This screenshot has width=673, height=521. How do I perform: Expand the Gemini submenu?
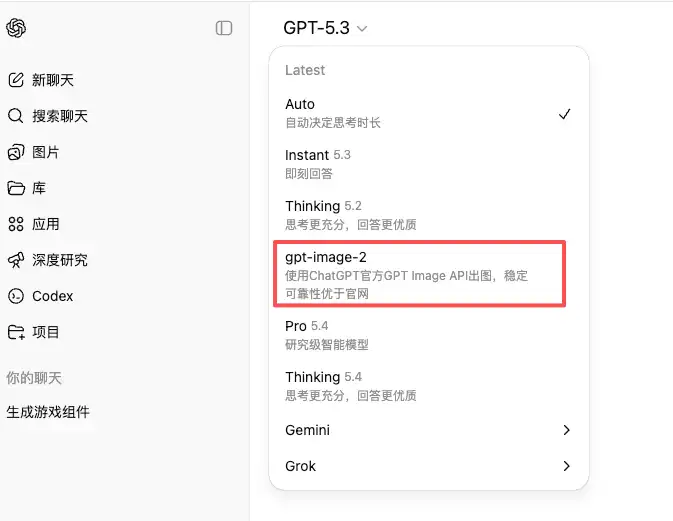pos(428,430)
